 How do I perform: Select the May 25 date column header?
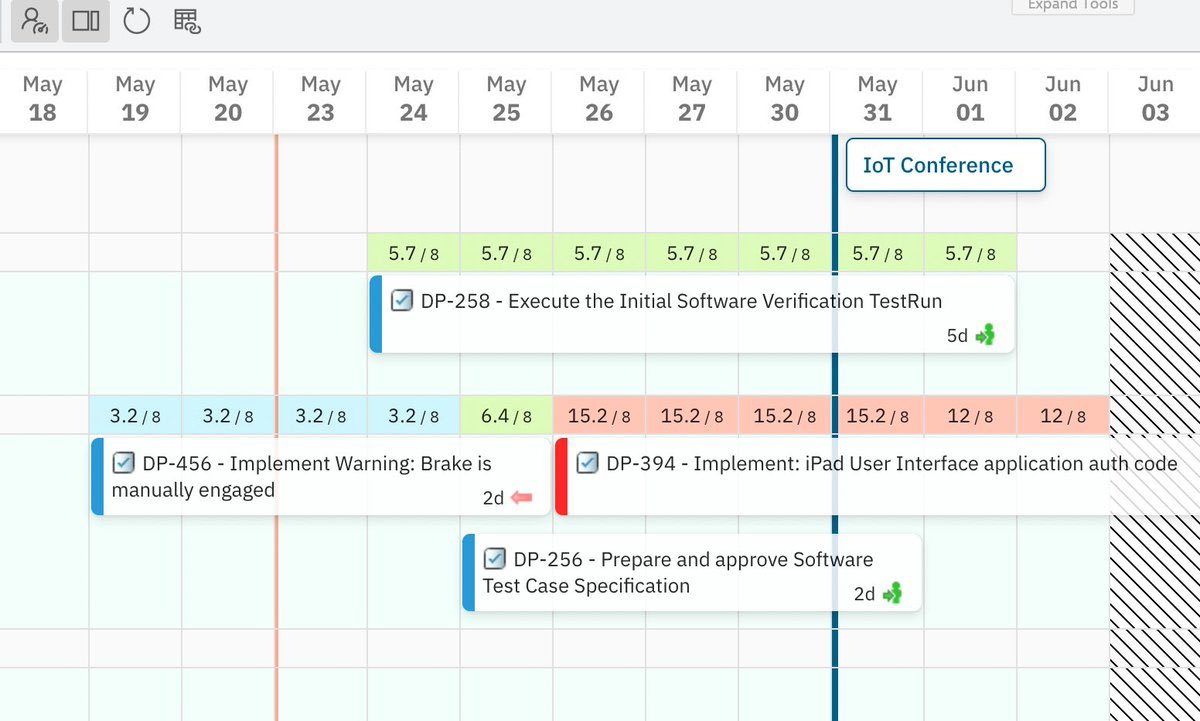coord(506,99)
